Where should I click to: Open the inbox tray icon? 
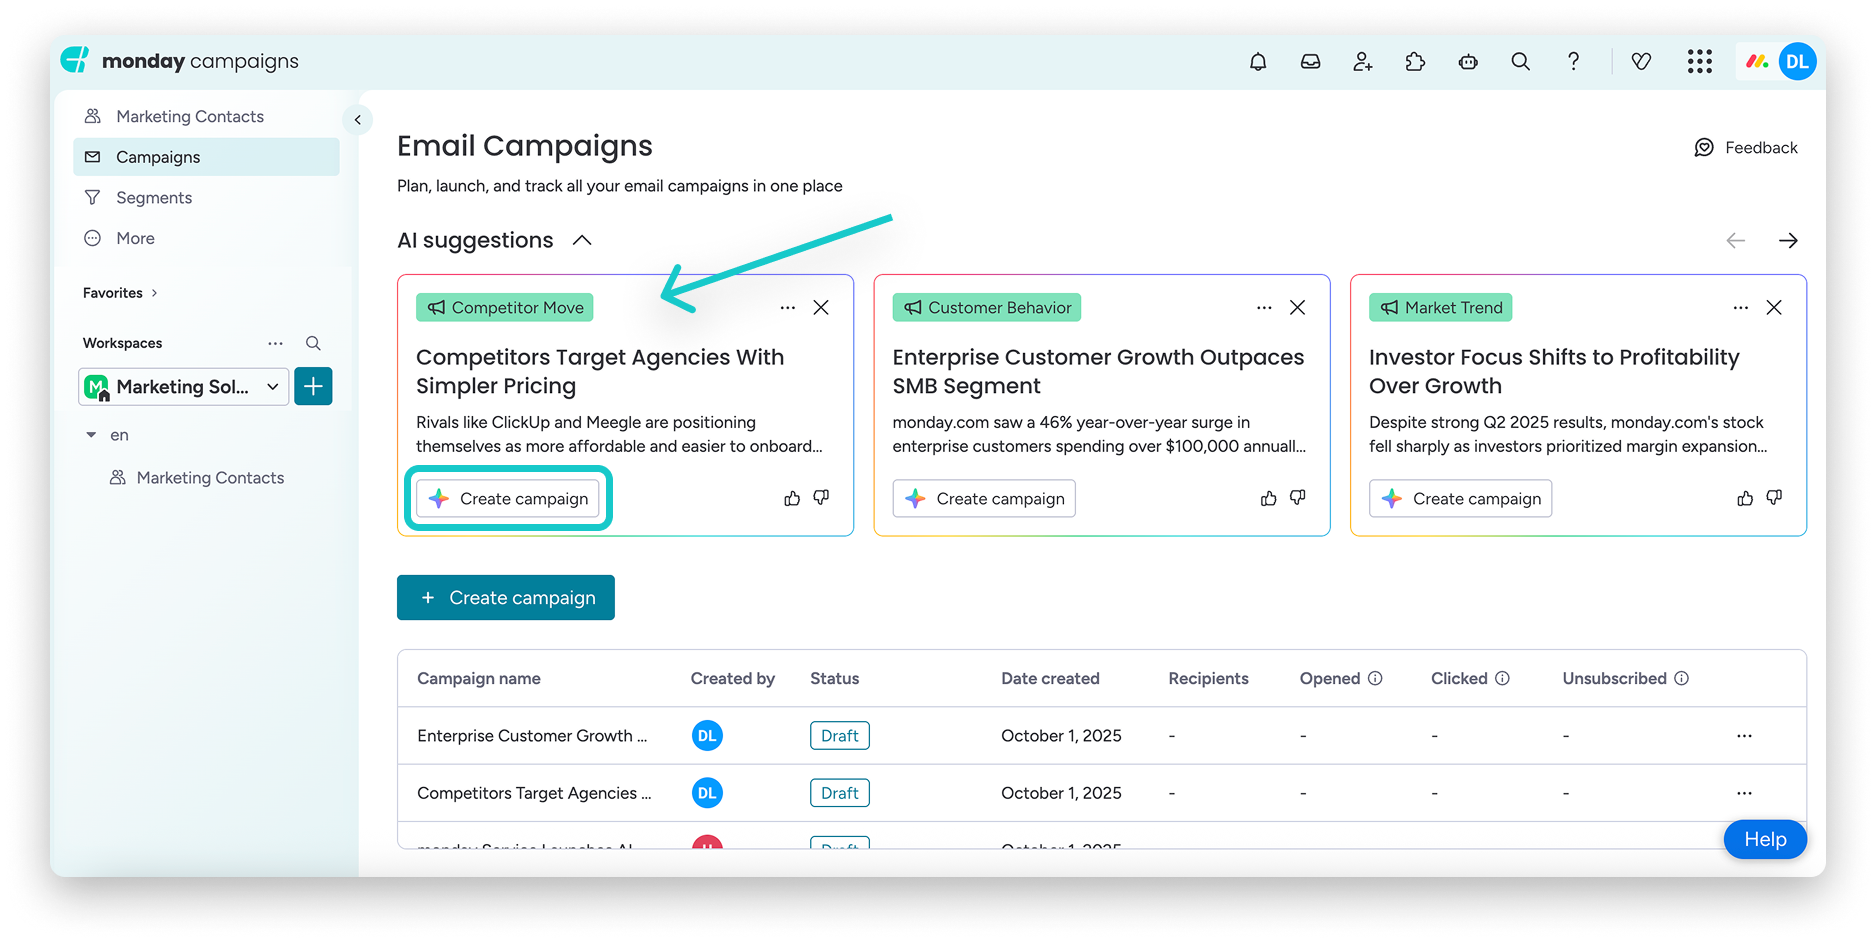click(x=1310, y=62)
